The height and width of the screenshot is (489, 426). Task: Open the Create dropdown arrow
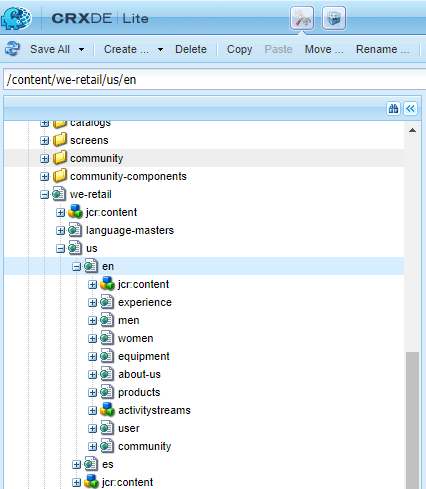[x=160, y=50]
